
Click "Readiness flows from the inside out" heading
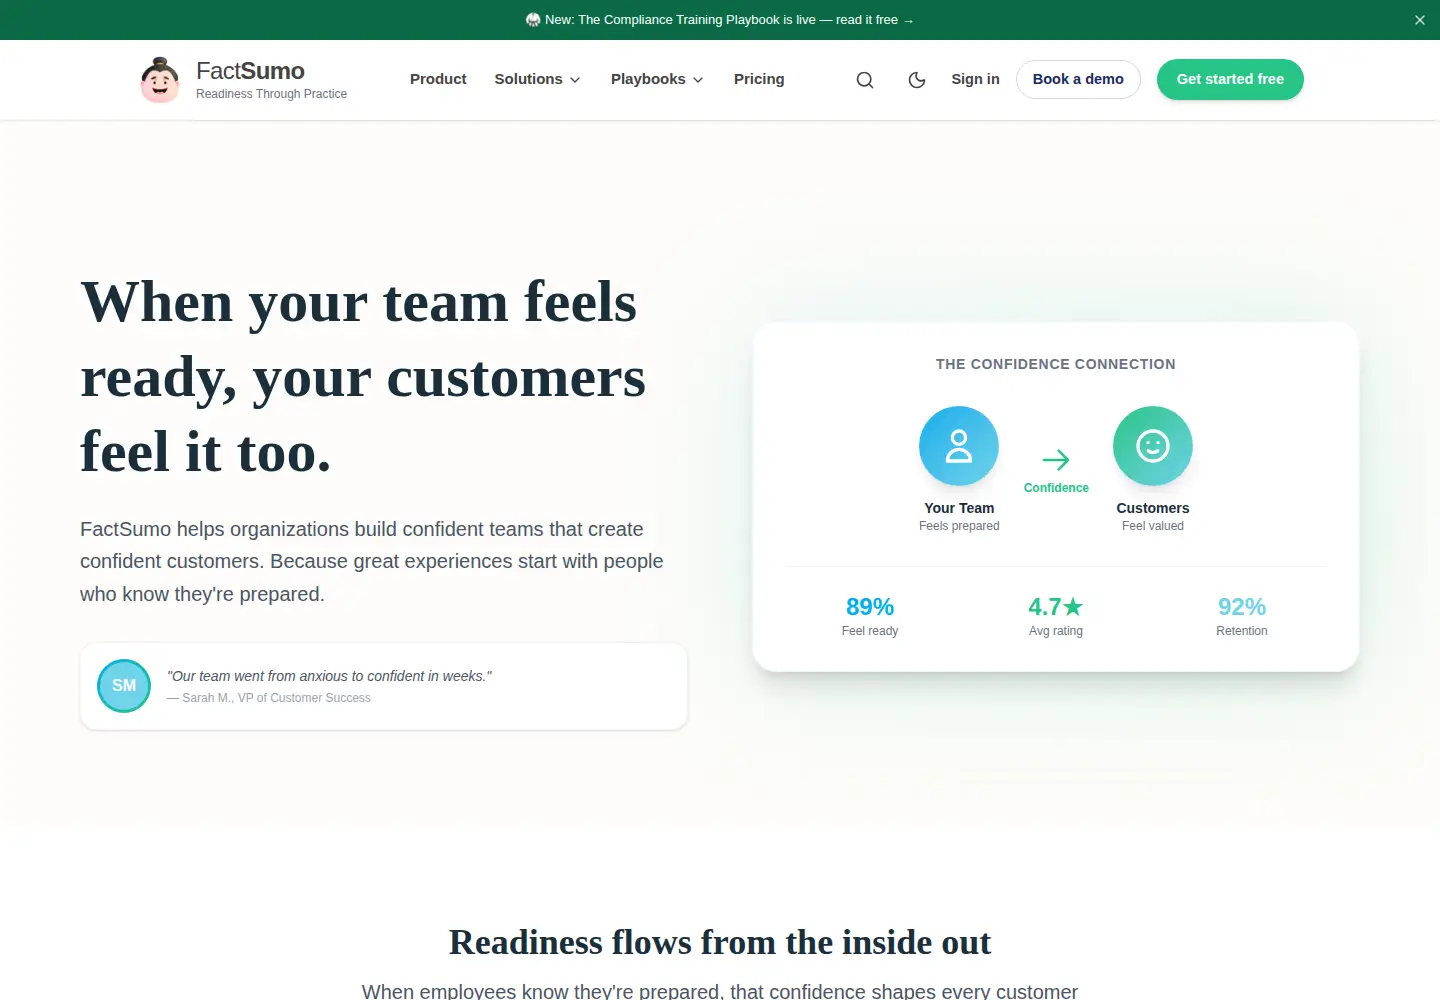pos(720,942)
